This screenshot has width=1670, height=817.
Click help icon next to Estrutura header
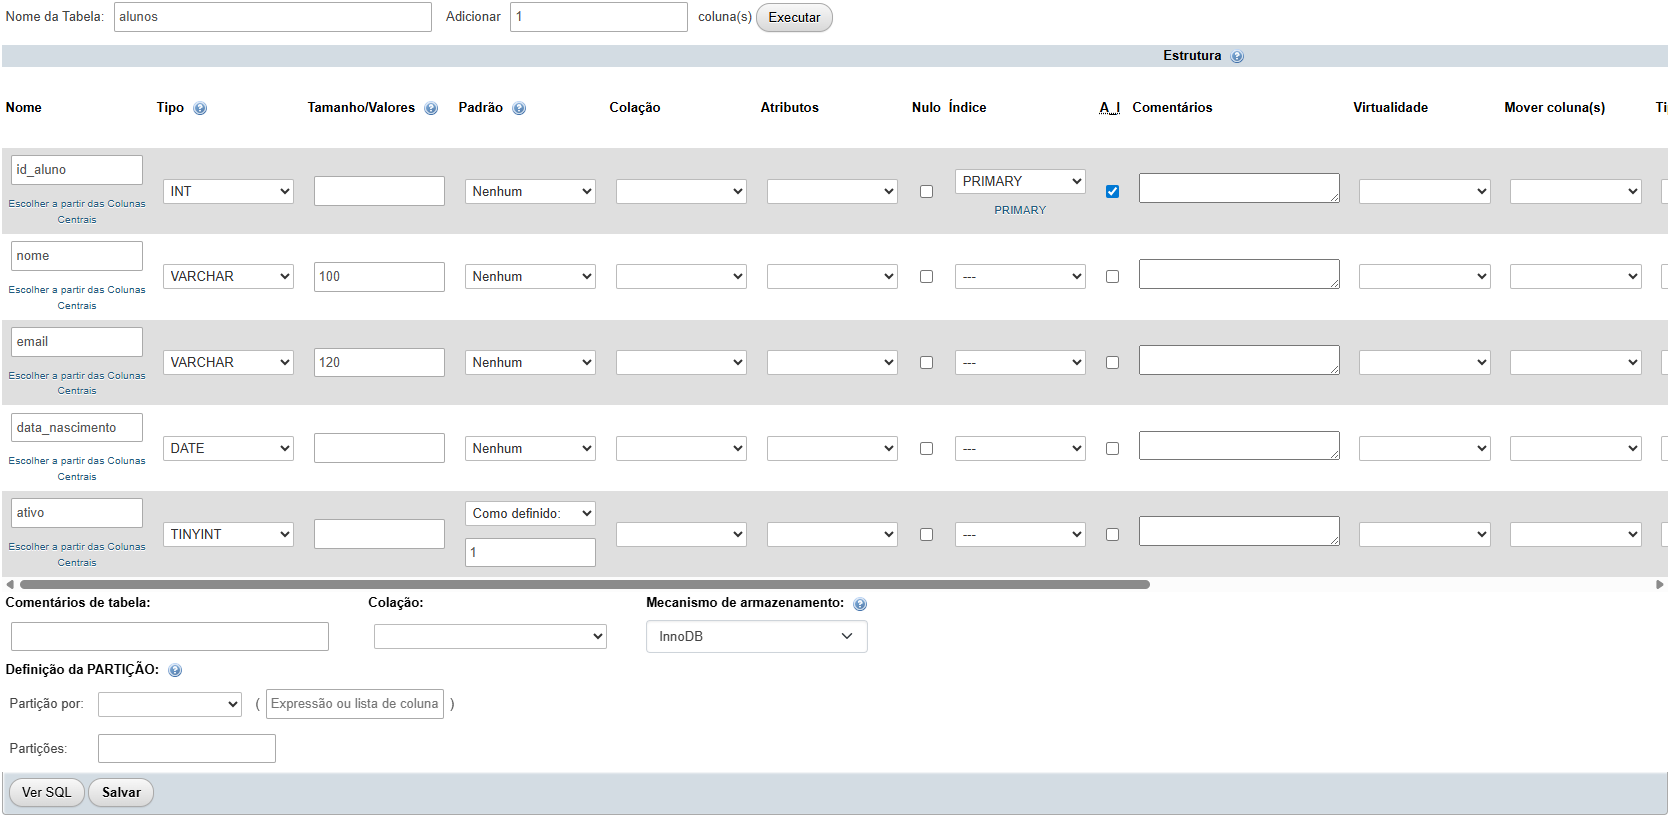coord(1237,57)
